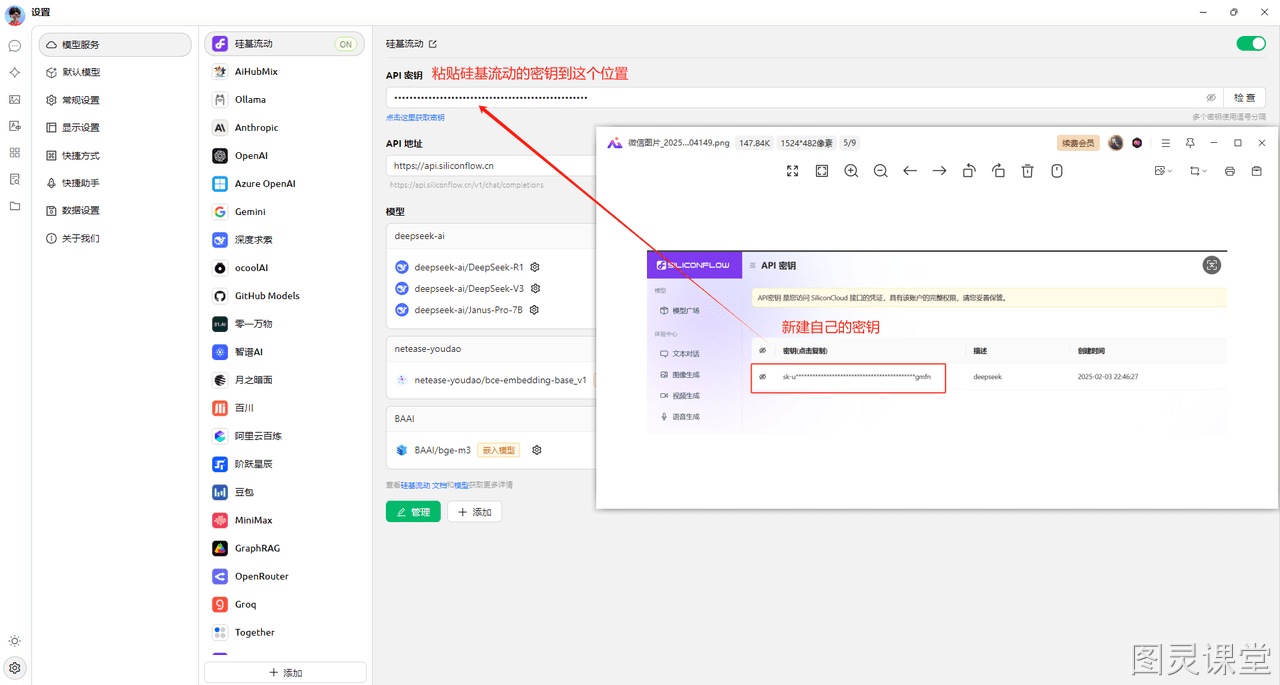
Task: Open the chat assistant icon in left sidebar
Action: 15,46
